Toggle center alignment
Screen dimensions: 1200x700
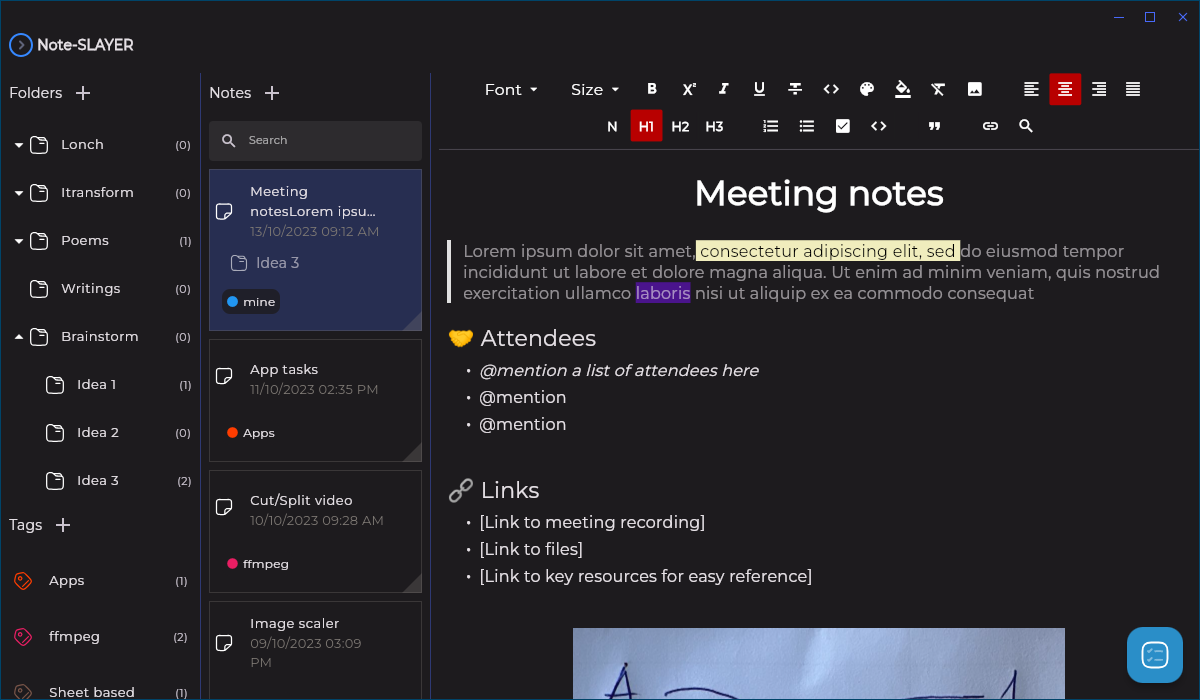click(1065, 89)
